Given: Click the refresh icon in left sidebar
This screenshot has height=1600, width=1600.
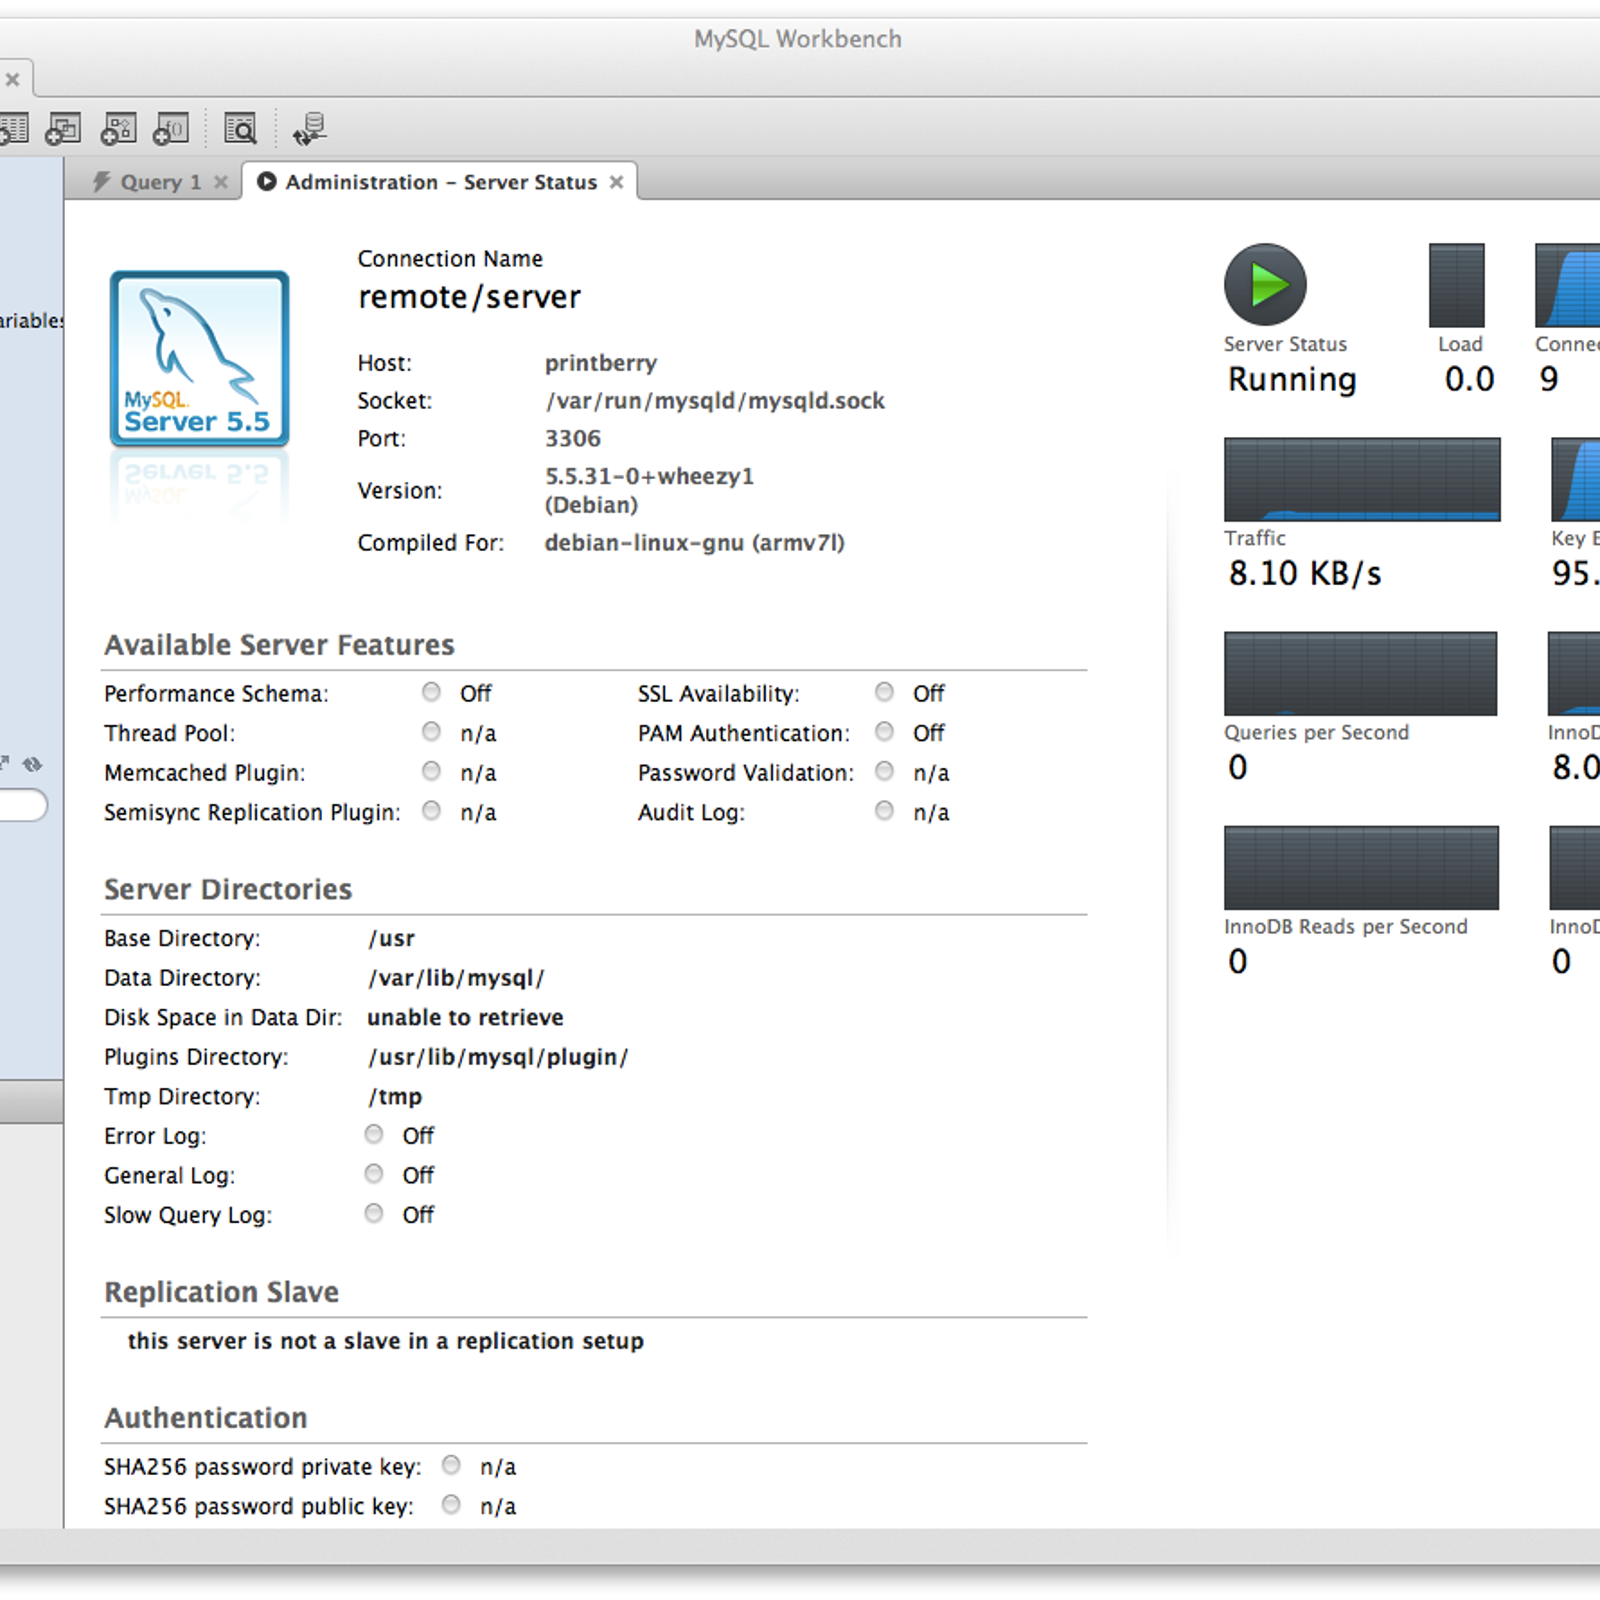Looking at the screenshot, I should point(33,764).
